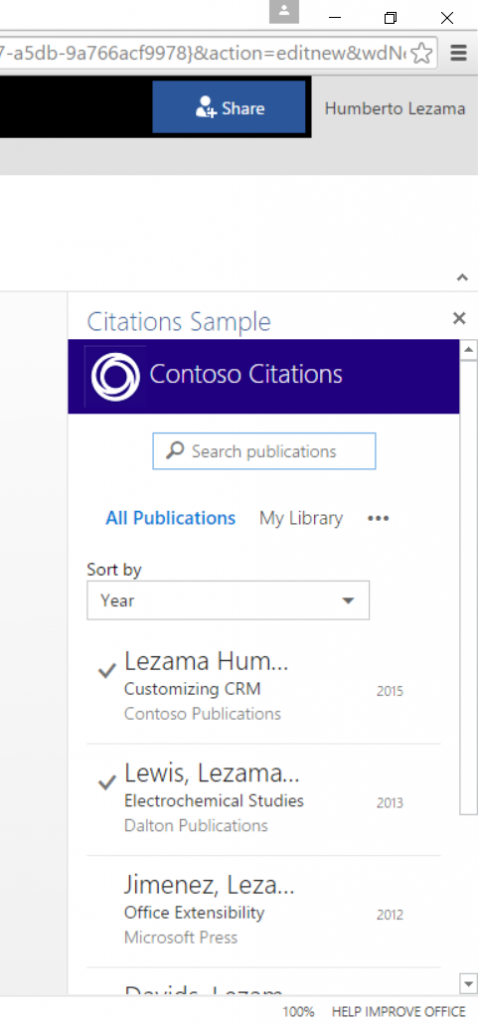Click the browser address bar URL
The width and height of the screenshot is (478, 1024).
tap(202, 53)
